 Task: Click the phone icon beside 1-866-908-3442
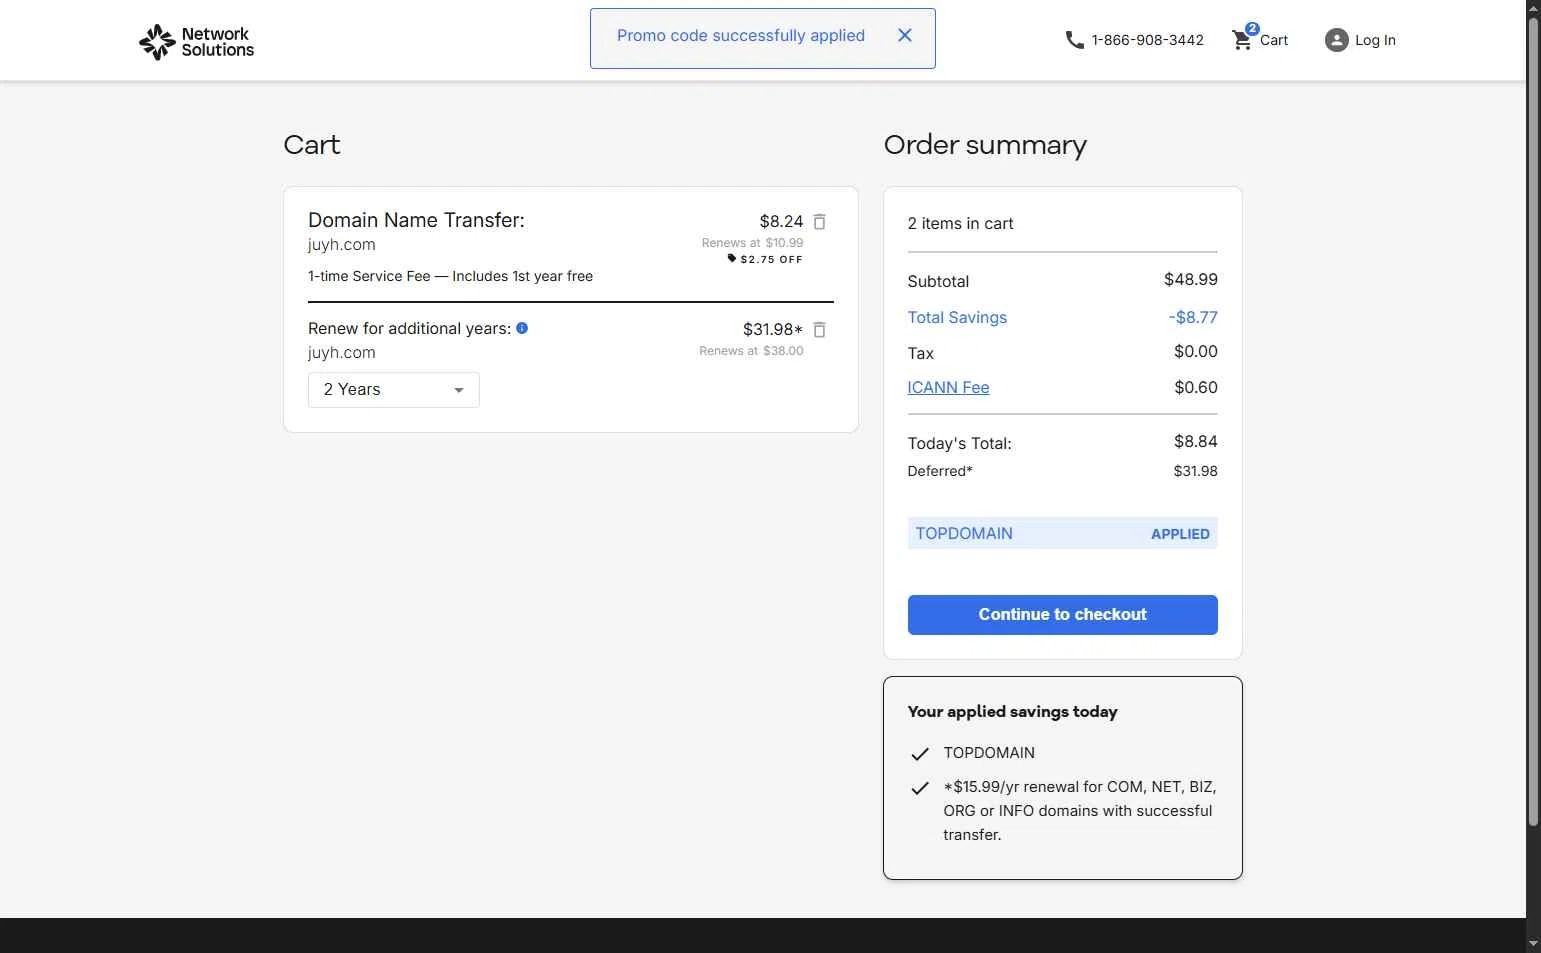[1074, 40]
